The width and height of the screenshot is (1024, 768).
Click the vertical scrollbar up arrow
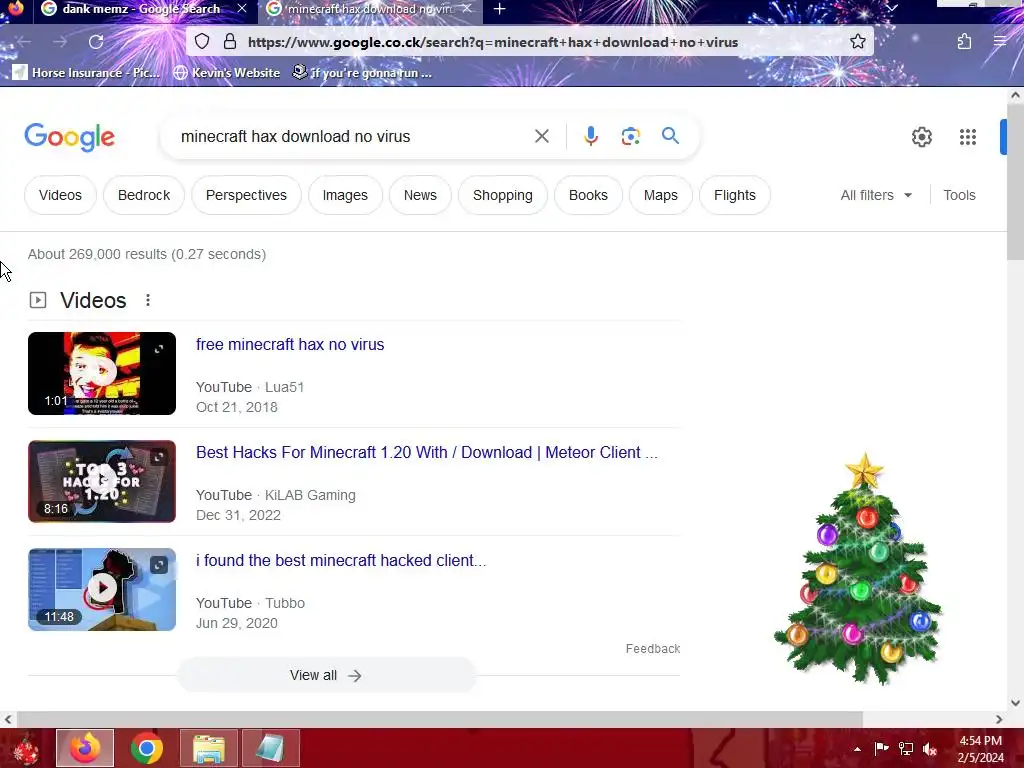click(x=1015, y=95)
